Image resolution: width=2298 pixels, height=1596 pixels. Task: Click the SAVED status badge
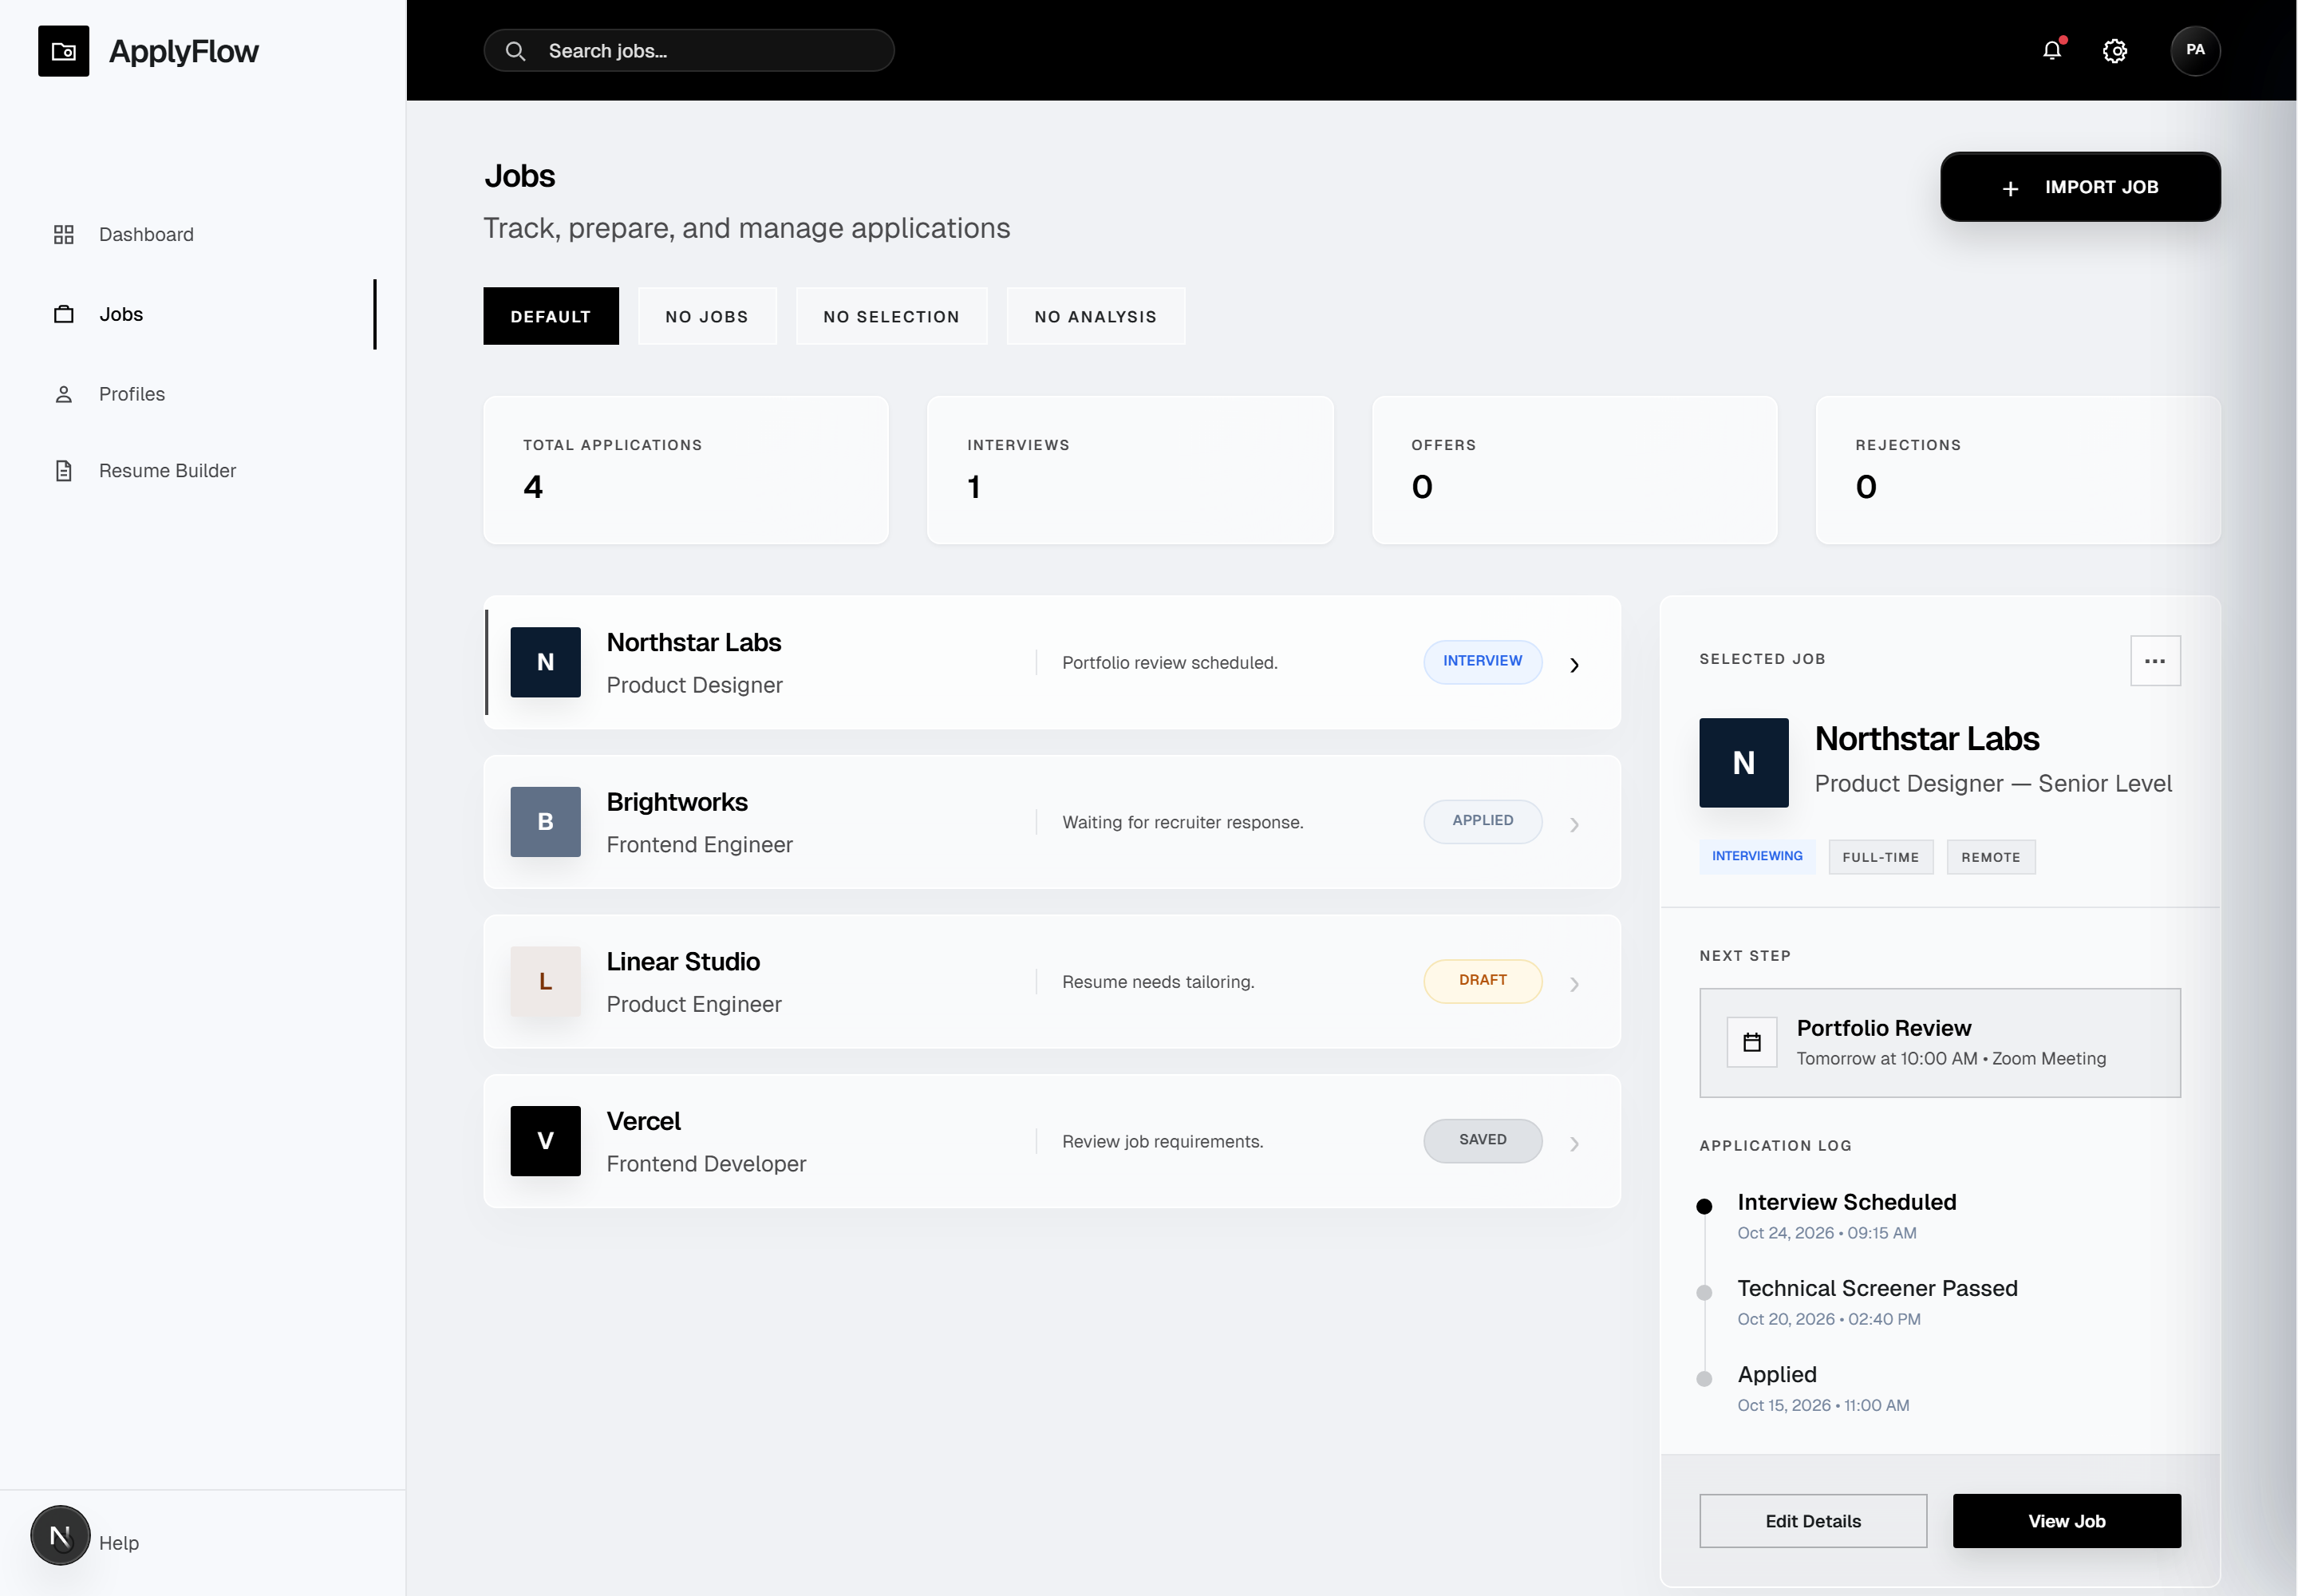1482,1141
